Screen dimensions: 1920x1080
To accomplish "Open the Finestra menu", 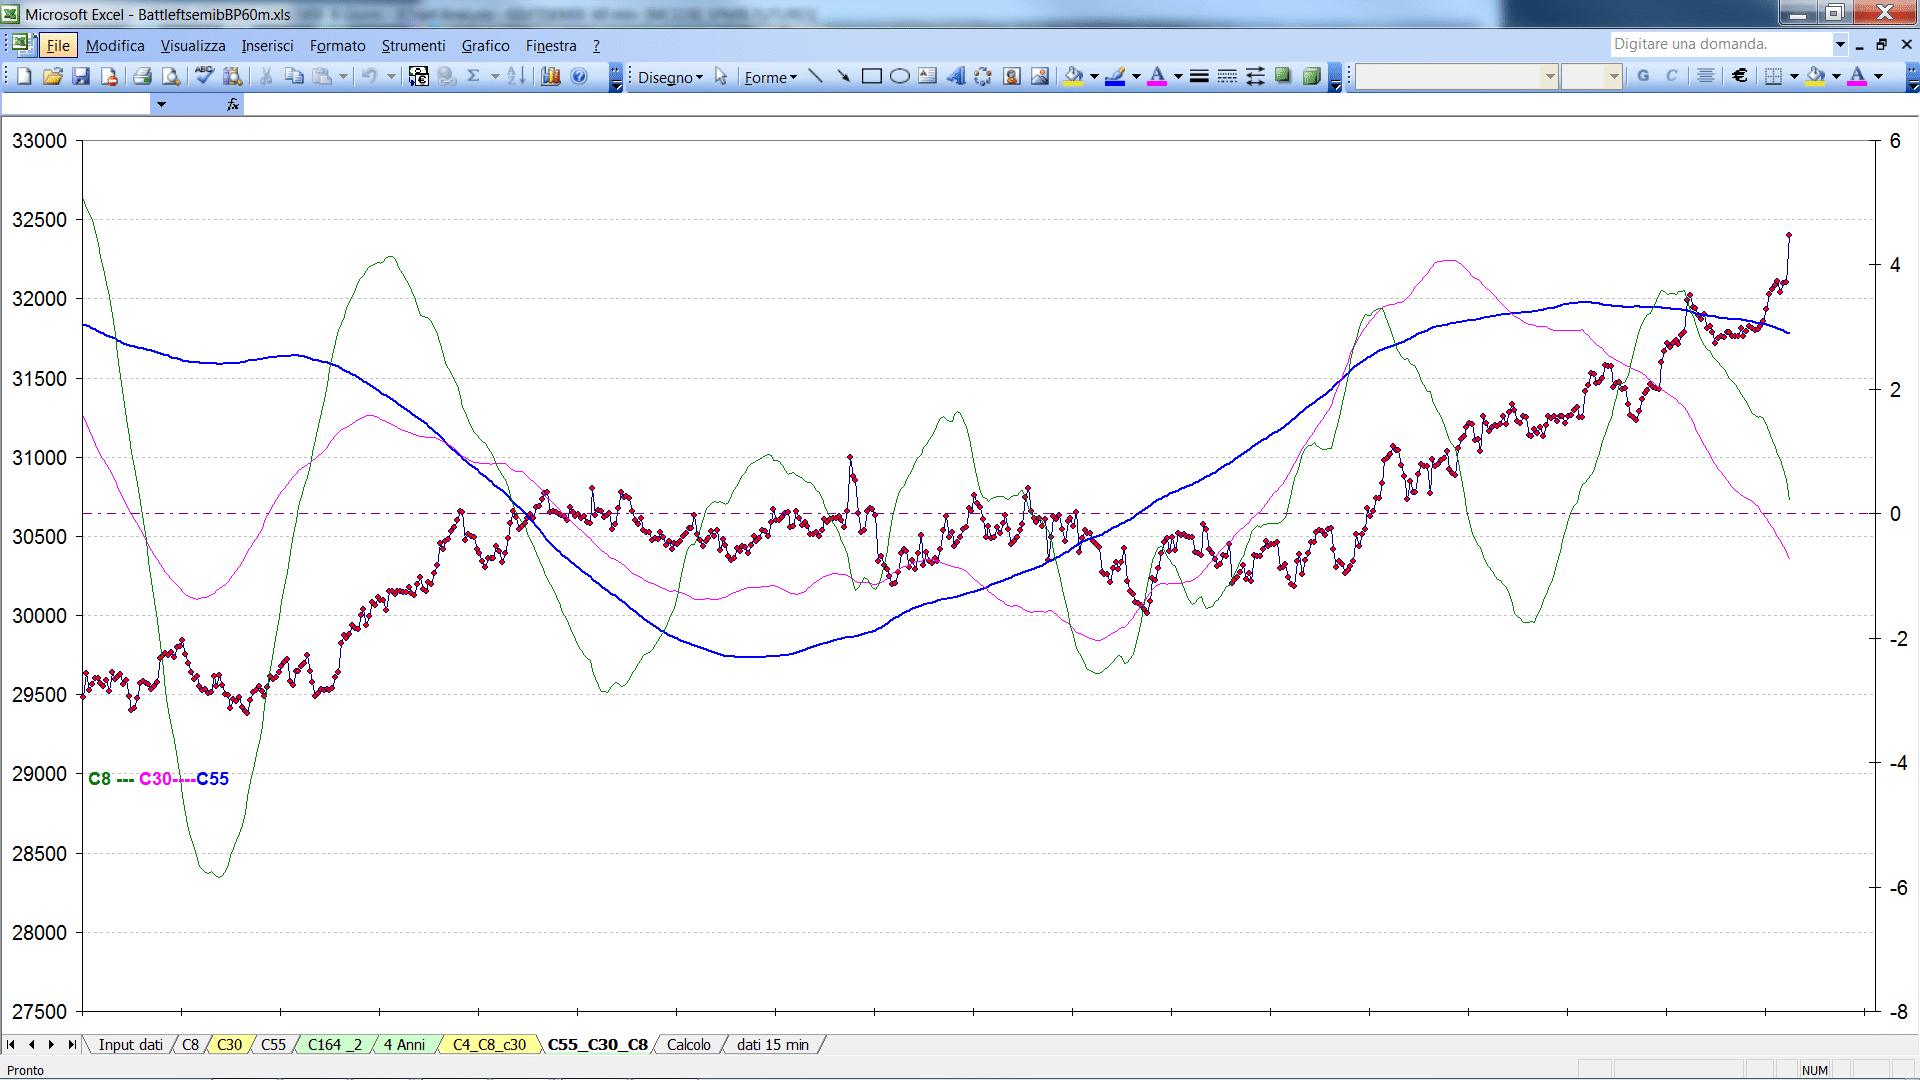I will pyautogui.click(x=551, y=45).
